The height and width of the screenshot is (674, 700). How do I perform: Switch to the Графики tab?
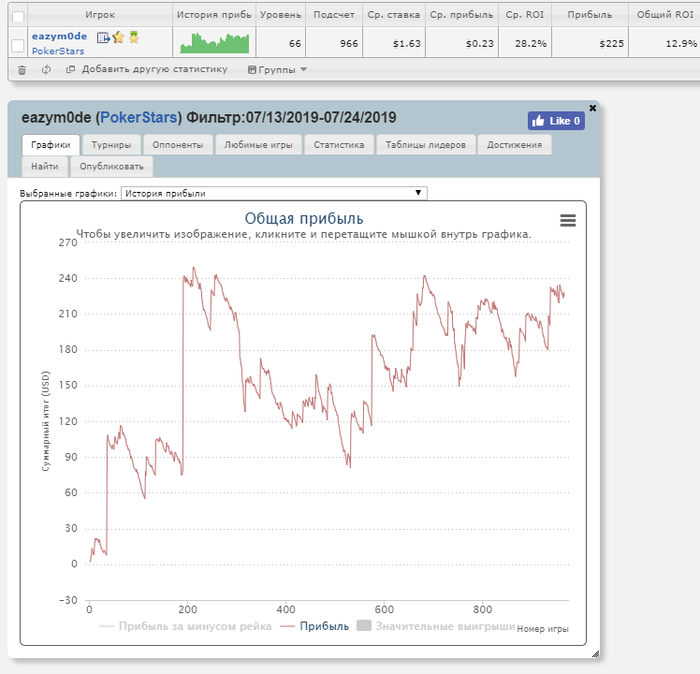point(50,145)
